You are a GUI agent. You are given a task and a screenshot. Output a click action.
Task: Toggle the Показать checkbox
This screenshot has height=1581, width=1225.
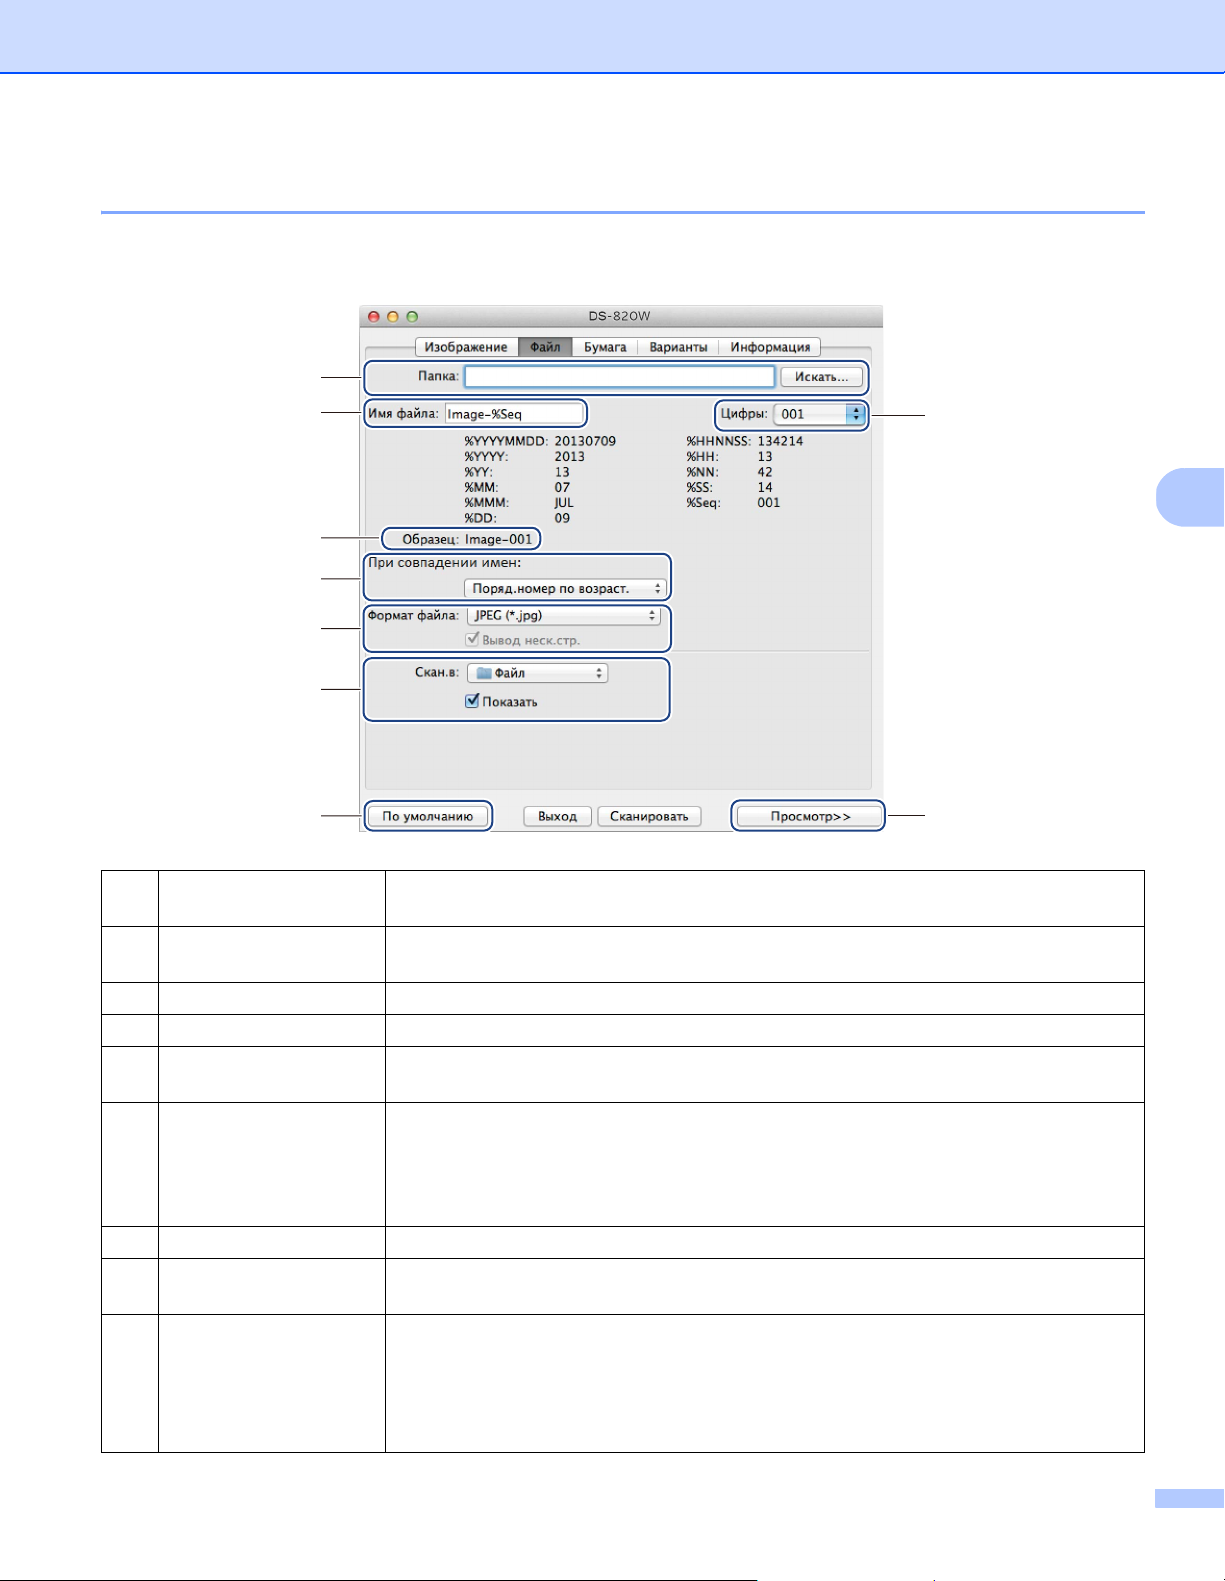(x=472, y=702)
